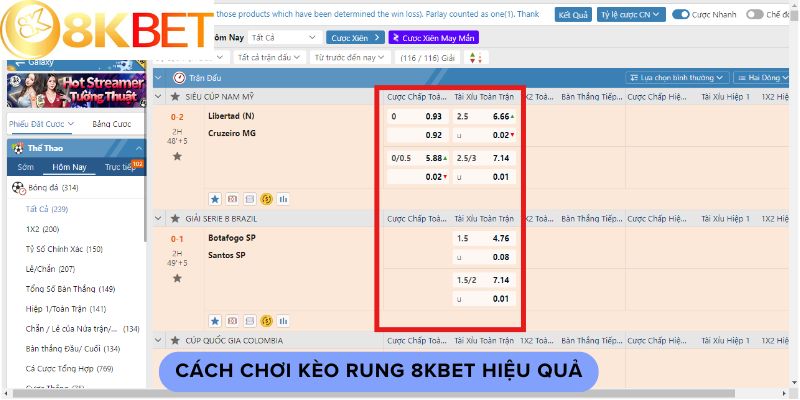
Task: Toggle the Chế độ switch
Action: pos(755,14)
